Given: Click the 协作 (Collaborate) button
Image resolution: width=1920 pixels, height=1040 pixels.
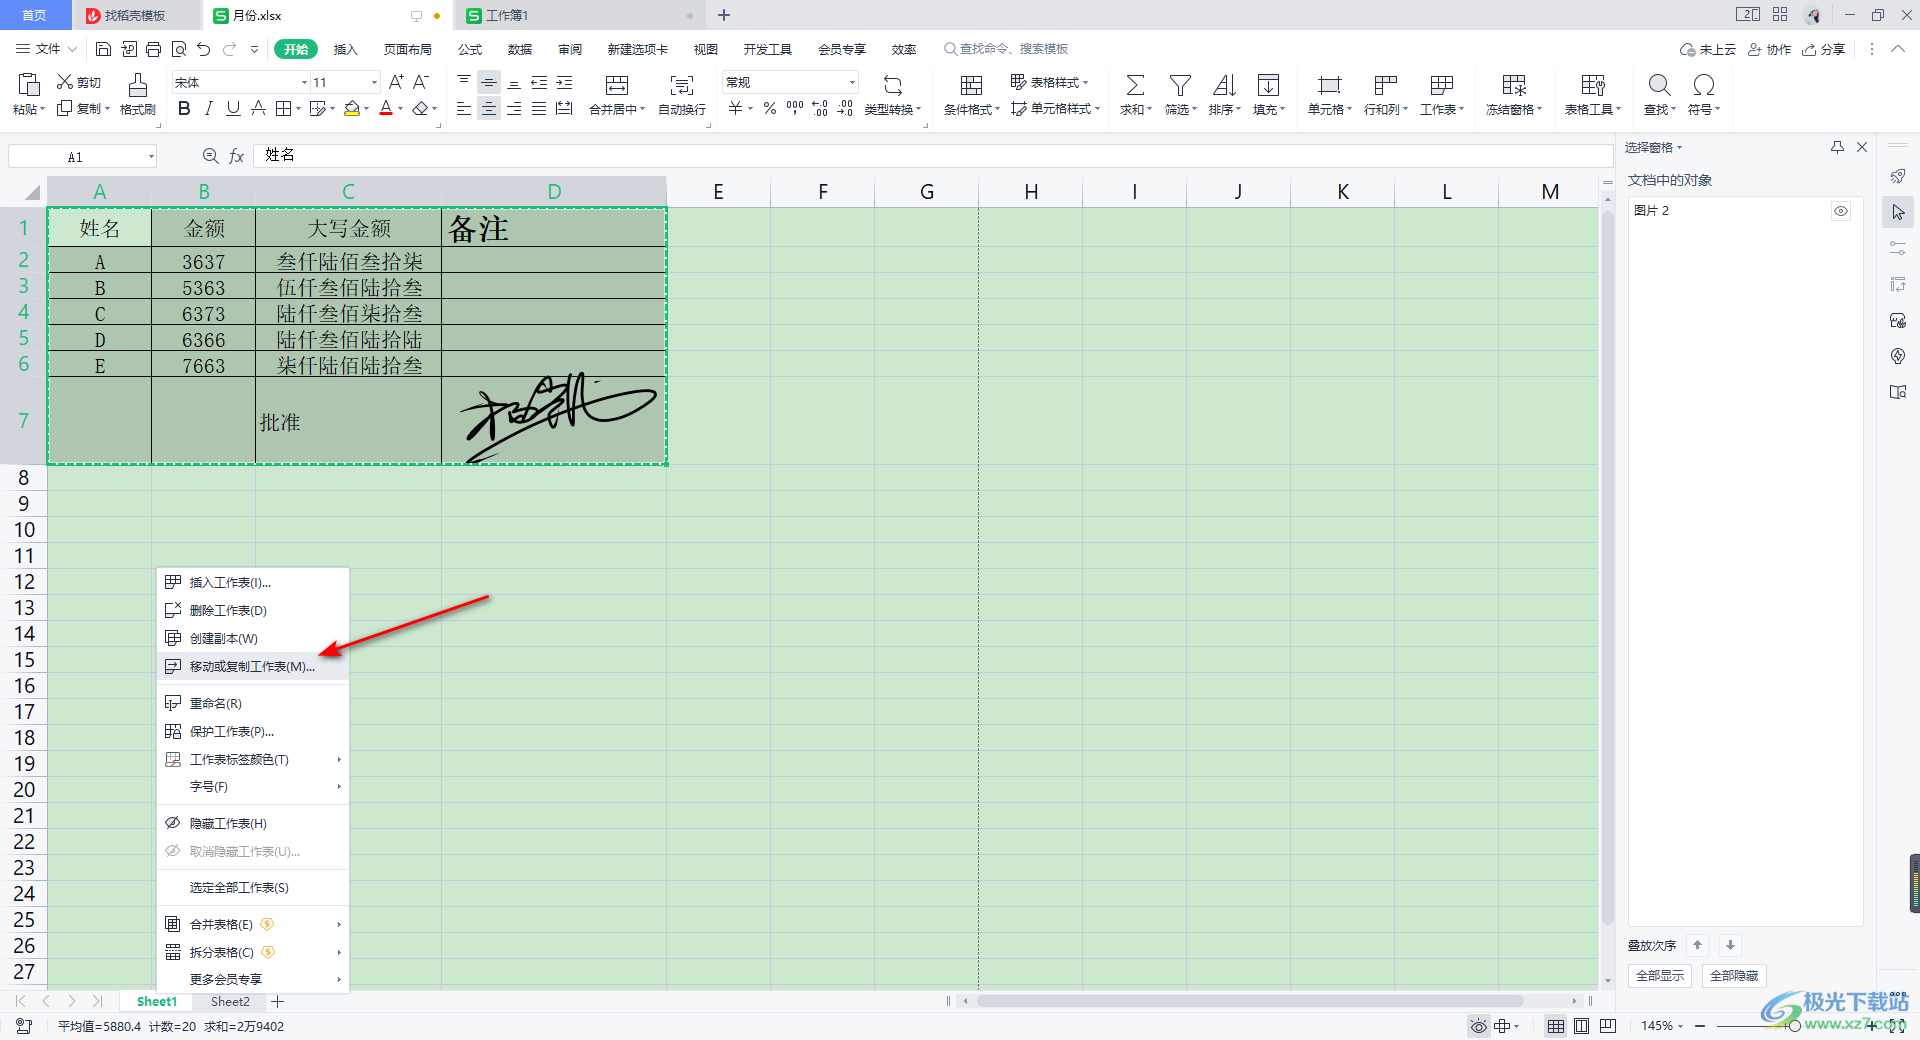Looking at the screenshot, I should coord(1769,49).
